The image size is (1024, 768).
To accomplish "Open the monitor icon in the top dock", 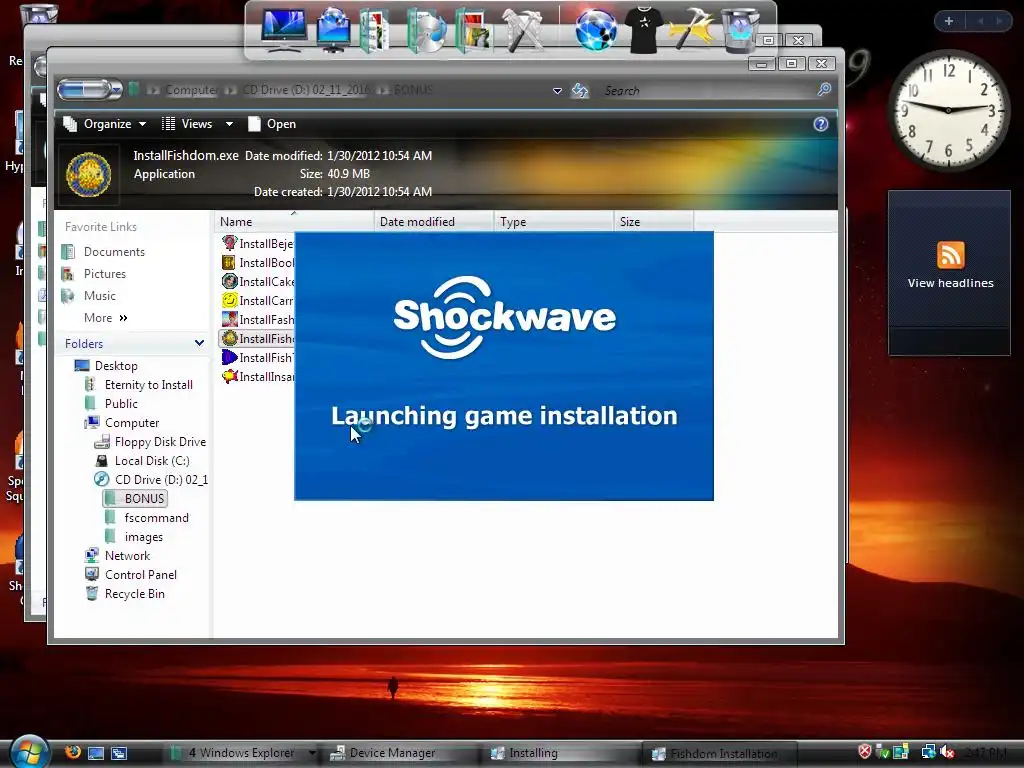I will click(x=283, y=30).
